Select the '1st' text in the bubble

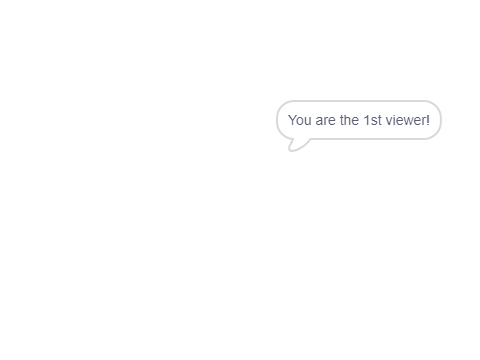[372, 120]
